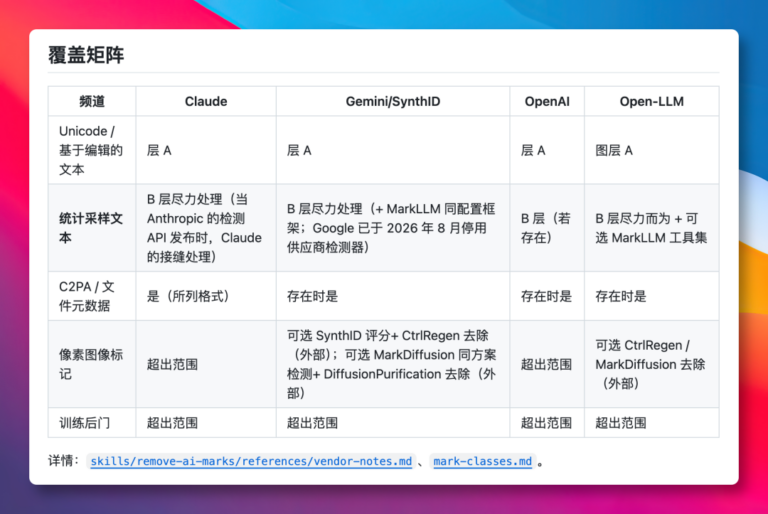Select the Open-LLM column header

tap(651, 101)
